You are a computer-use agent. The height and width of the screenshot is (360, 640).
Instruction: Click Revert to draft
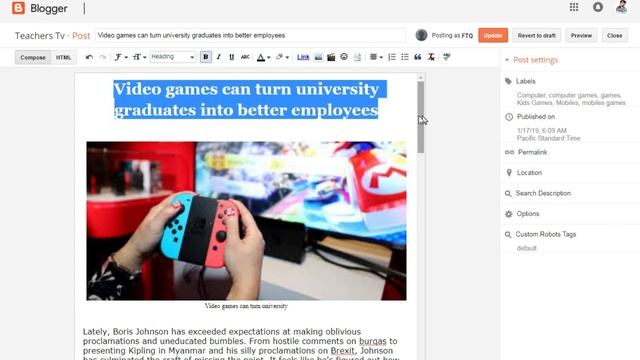tap(536, 36)
